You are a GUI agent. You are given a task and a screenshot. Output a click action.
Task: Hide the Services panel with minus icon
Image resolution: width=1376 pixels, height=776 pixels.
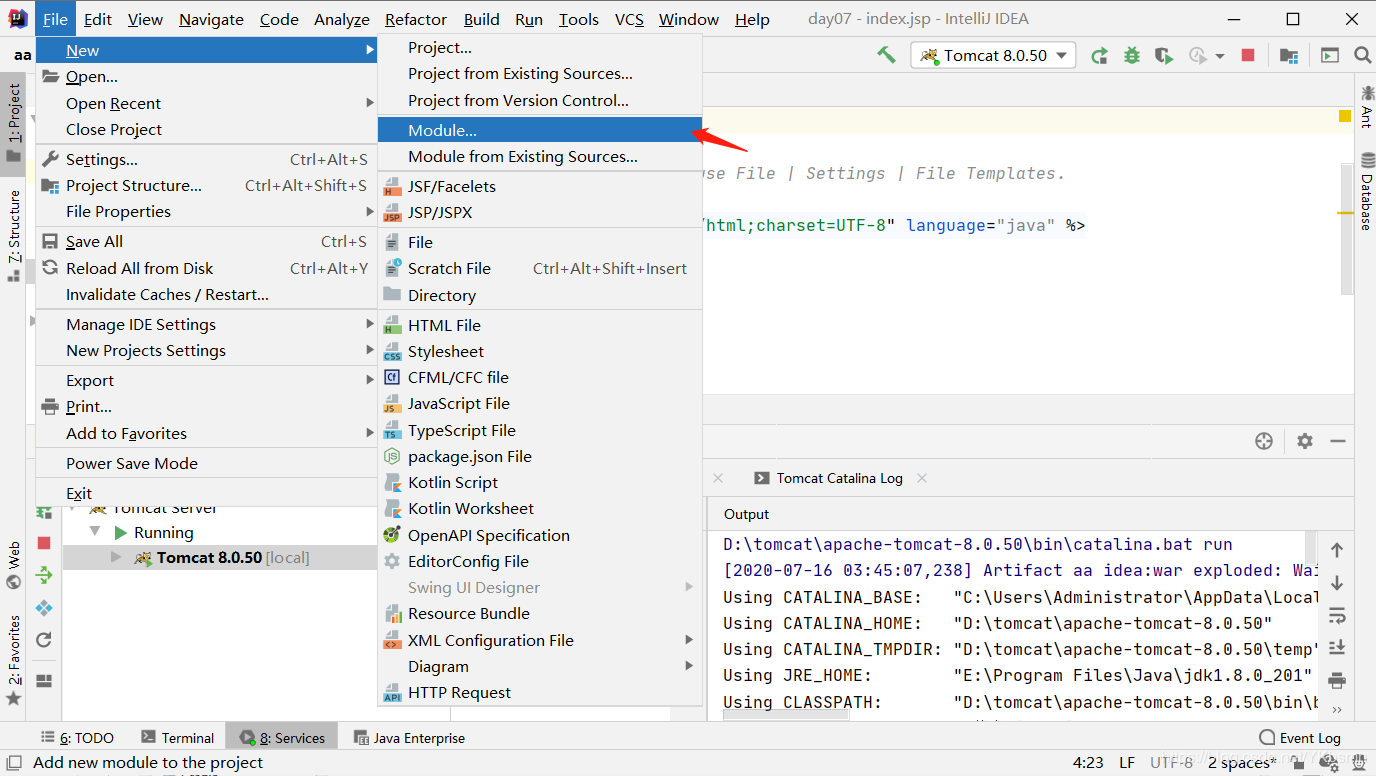pos(1338,441)
